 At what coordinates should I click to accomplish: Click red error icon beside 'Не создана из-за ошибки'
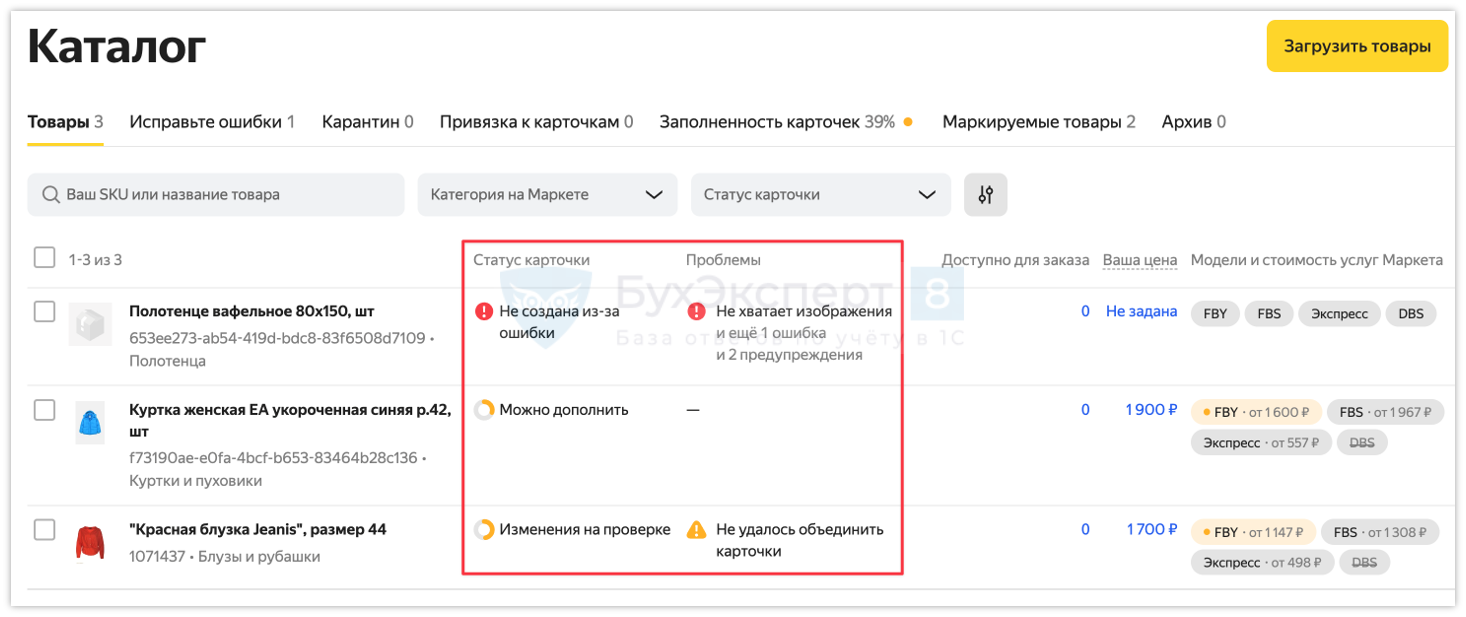[484, 312]
